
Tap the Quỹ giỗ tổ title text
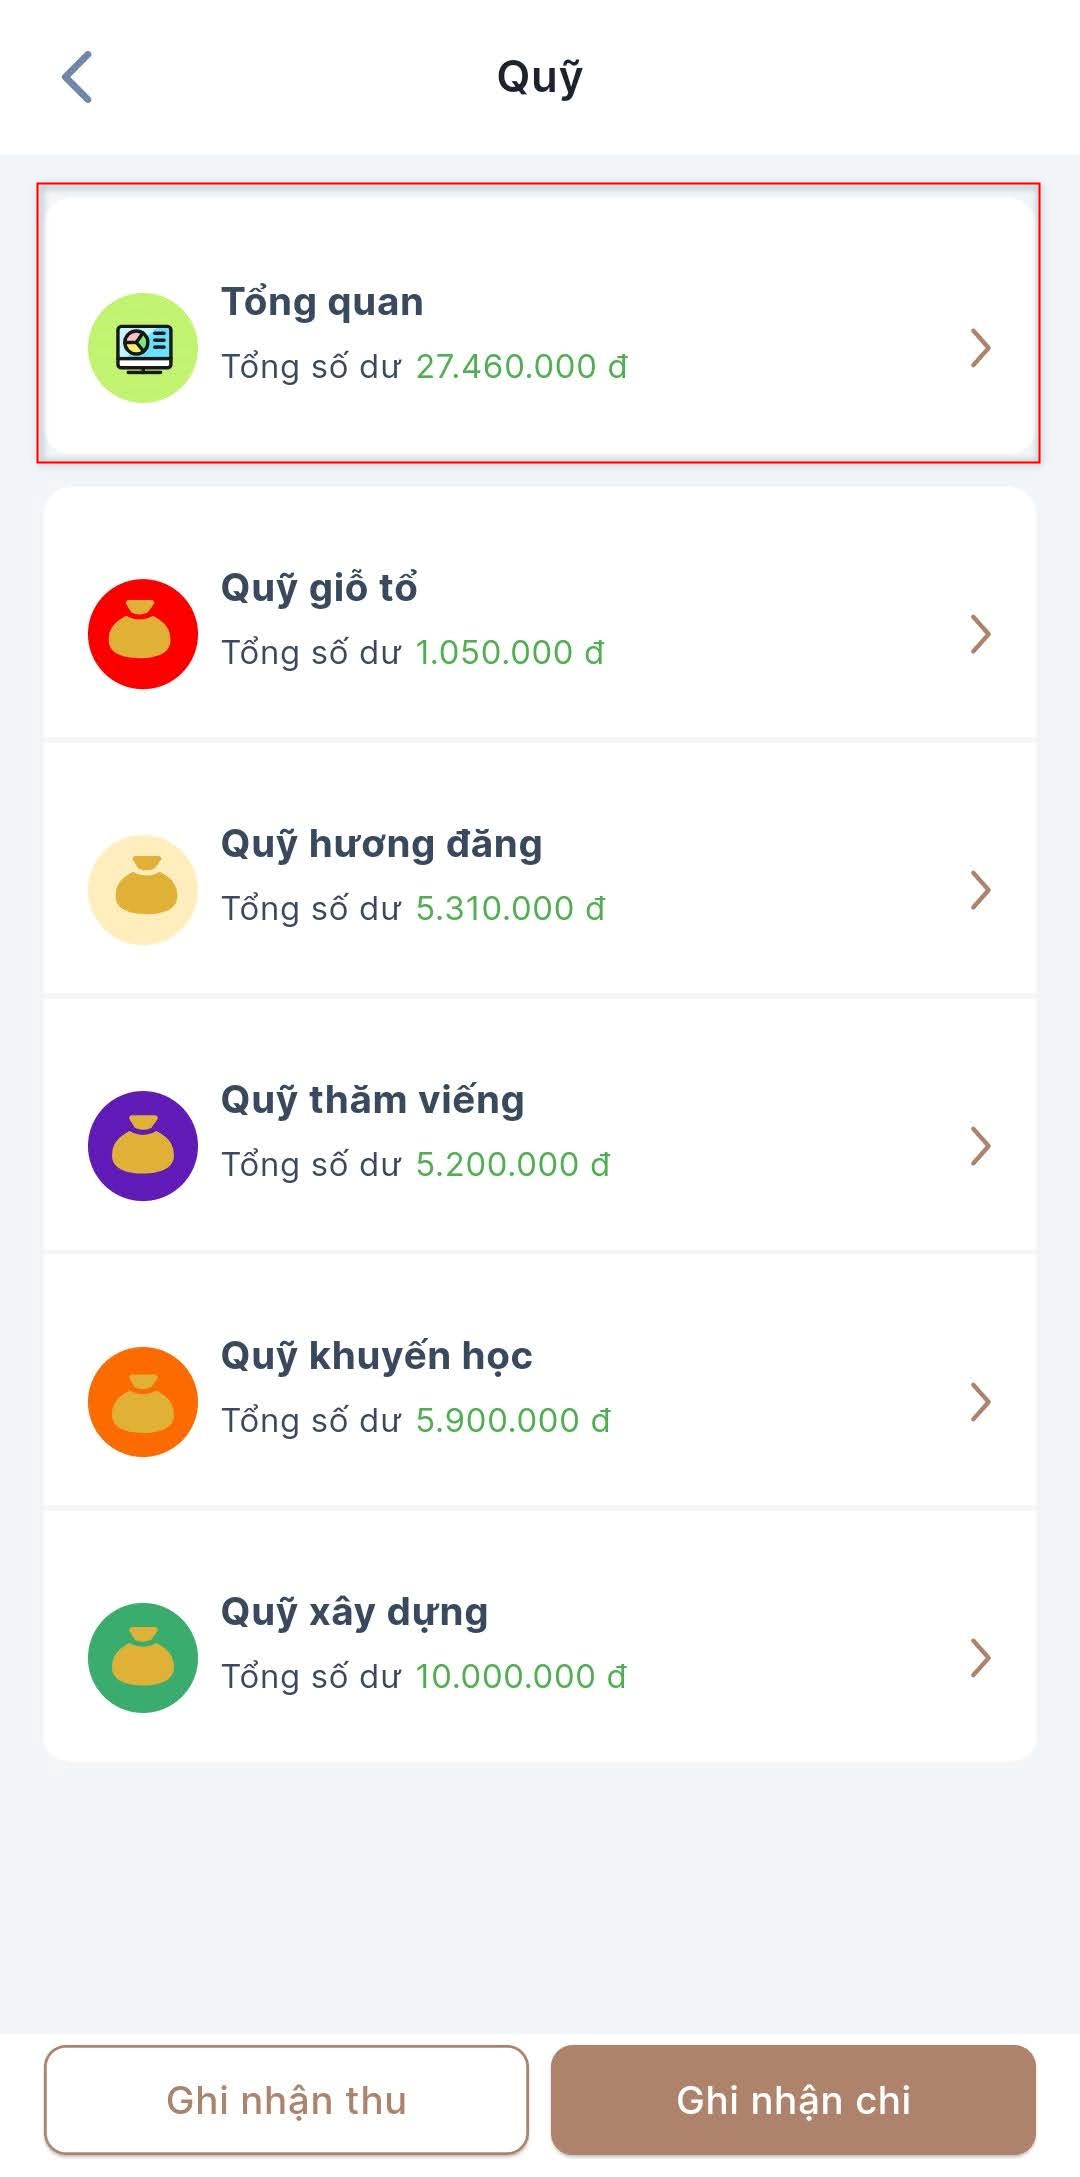point(319,589)
